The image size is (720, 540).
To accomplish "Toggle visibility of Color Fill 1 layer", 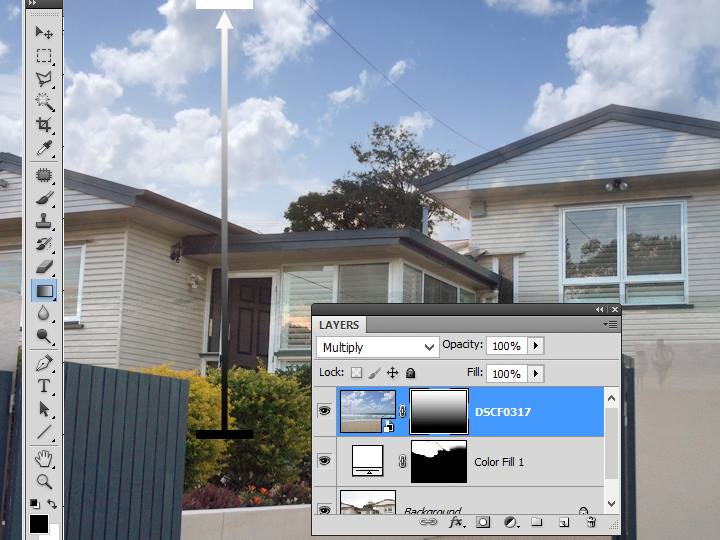I will (x=324, y=461).
